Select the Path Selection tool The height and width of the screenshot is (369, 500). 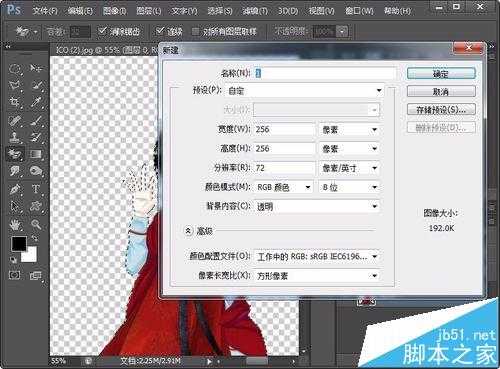coord(15,206)
